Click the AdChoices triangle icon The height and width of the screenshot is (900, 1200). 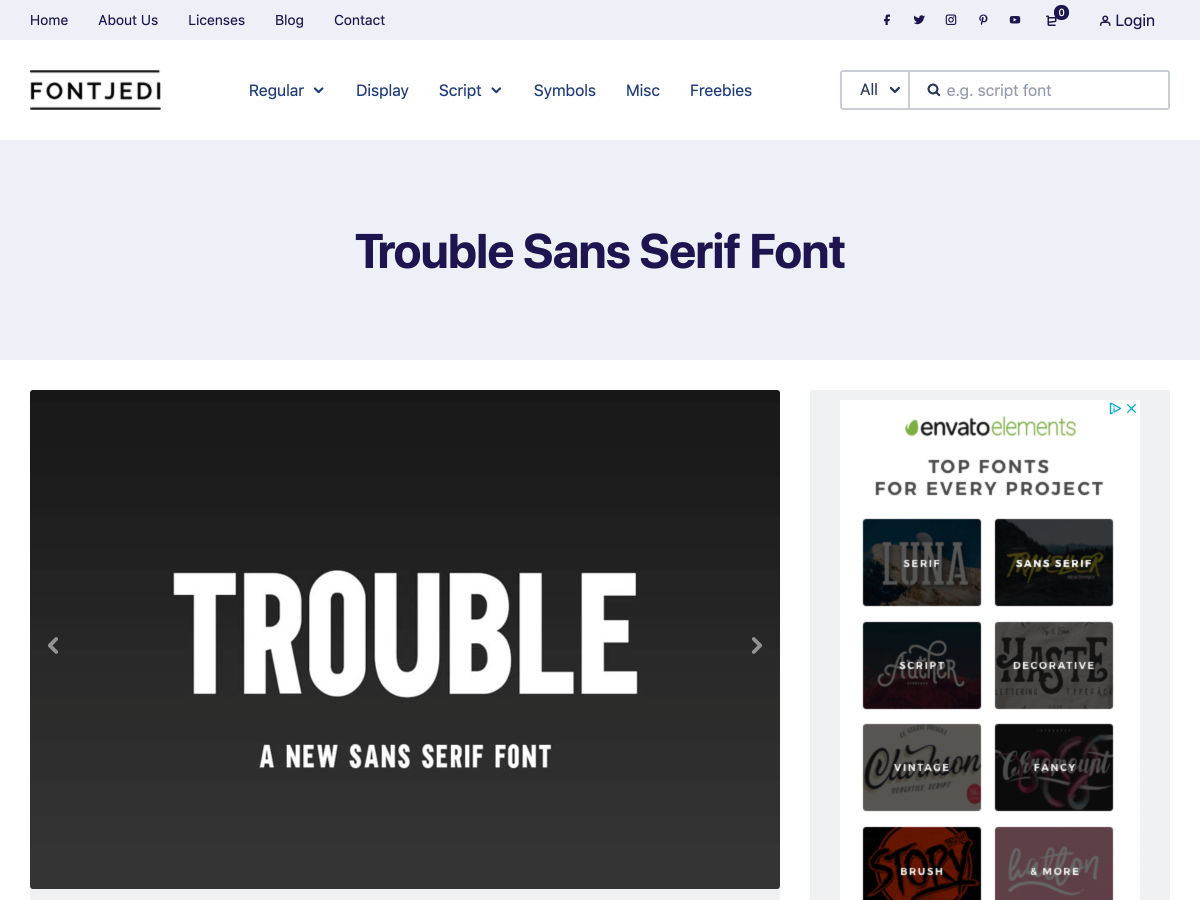point(1115,408)
